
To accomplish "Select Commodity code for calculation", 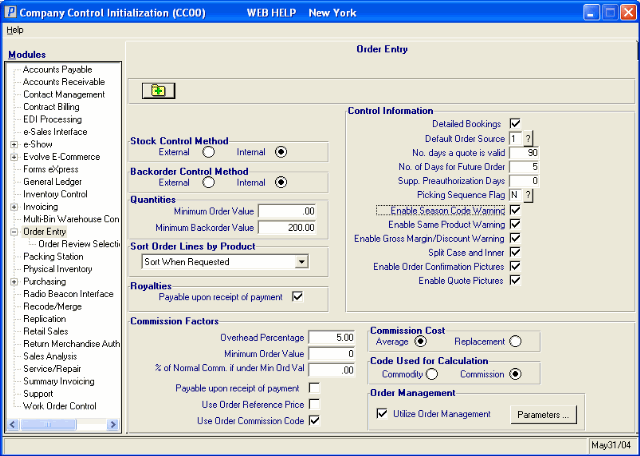I will pos(431,374).
